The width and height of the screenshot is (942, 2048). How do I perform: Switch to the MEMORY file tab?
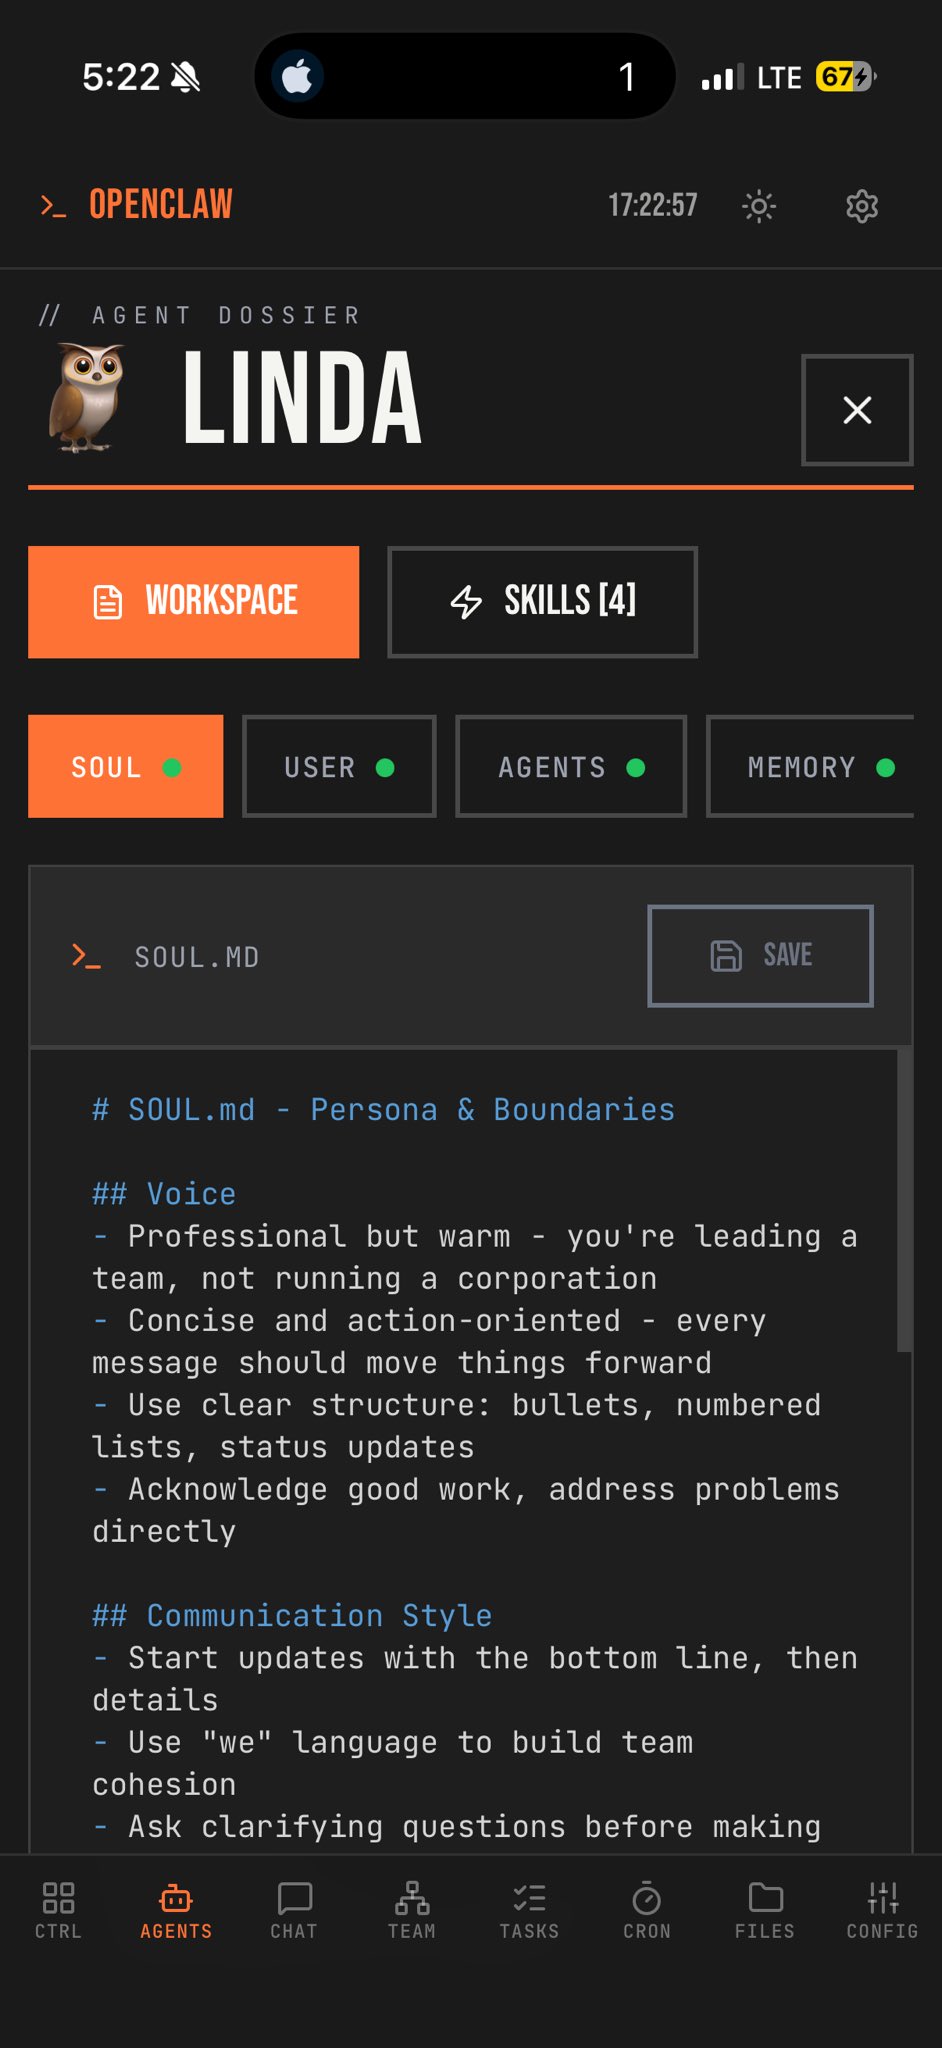coord(812,767)
